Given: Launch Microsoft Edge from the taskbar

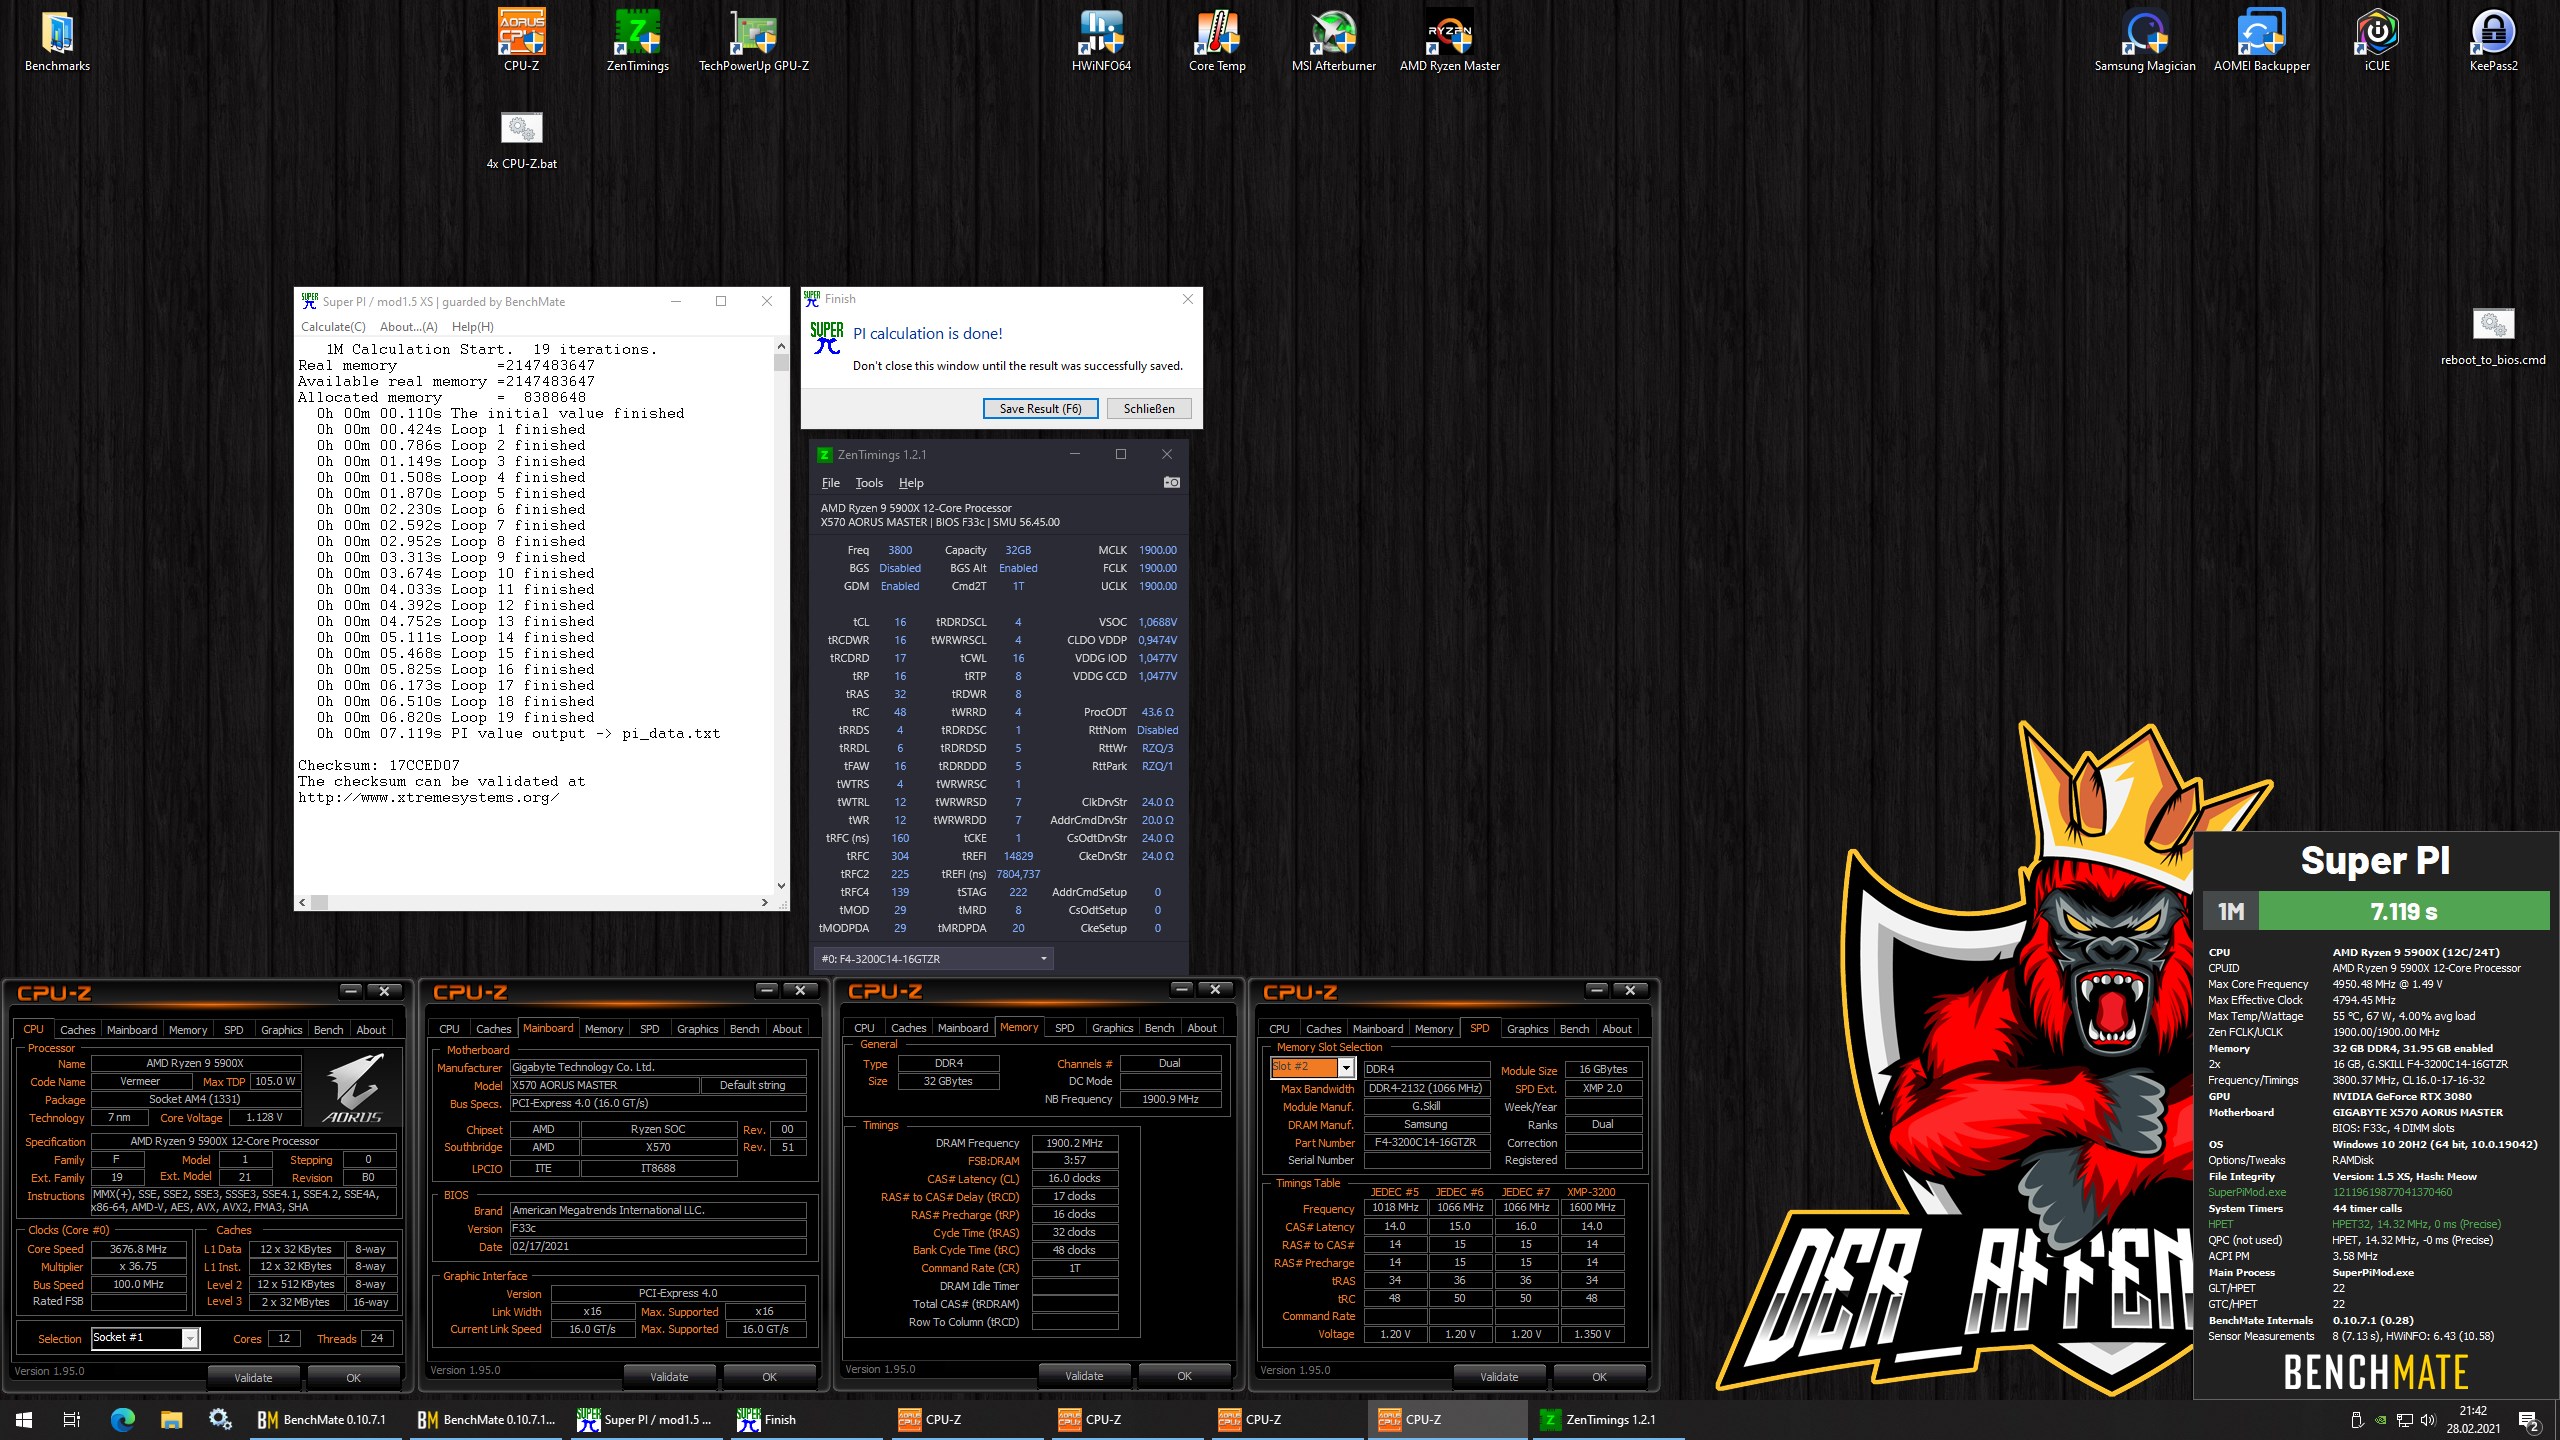Looking at the screenshot, I should 122,1419.
